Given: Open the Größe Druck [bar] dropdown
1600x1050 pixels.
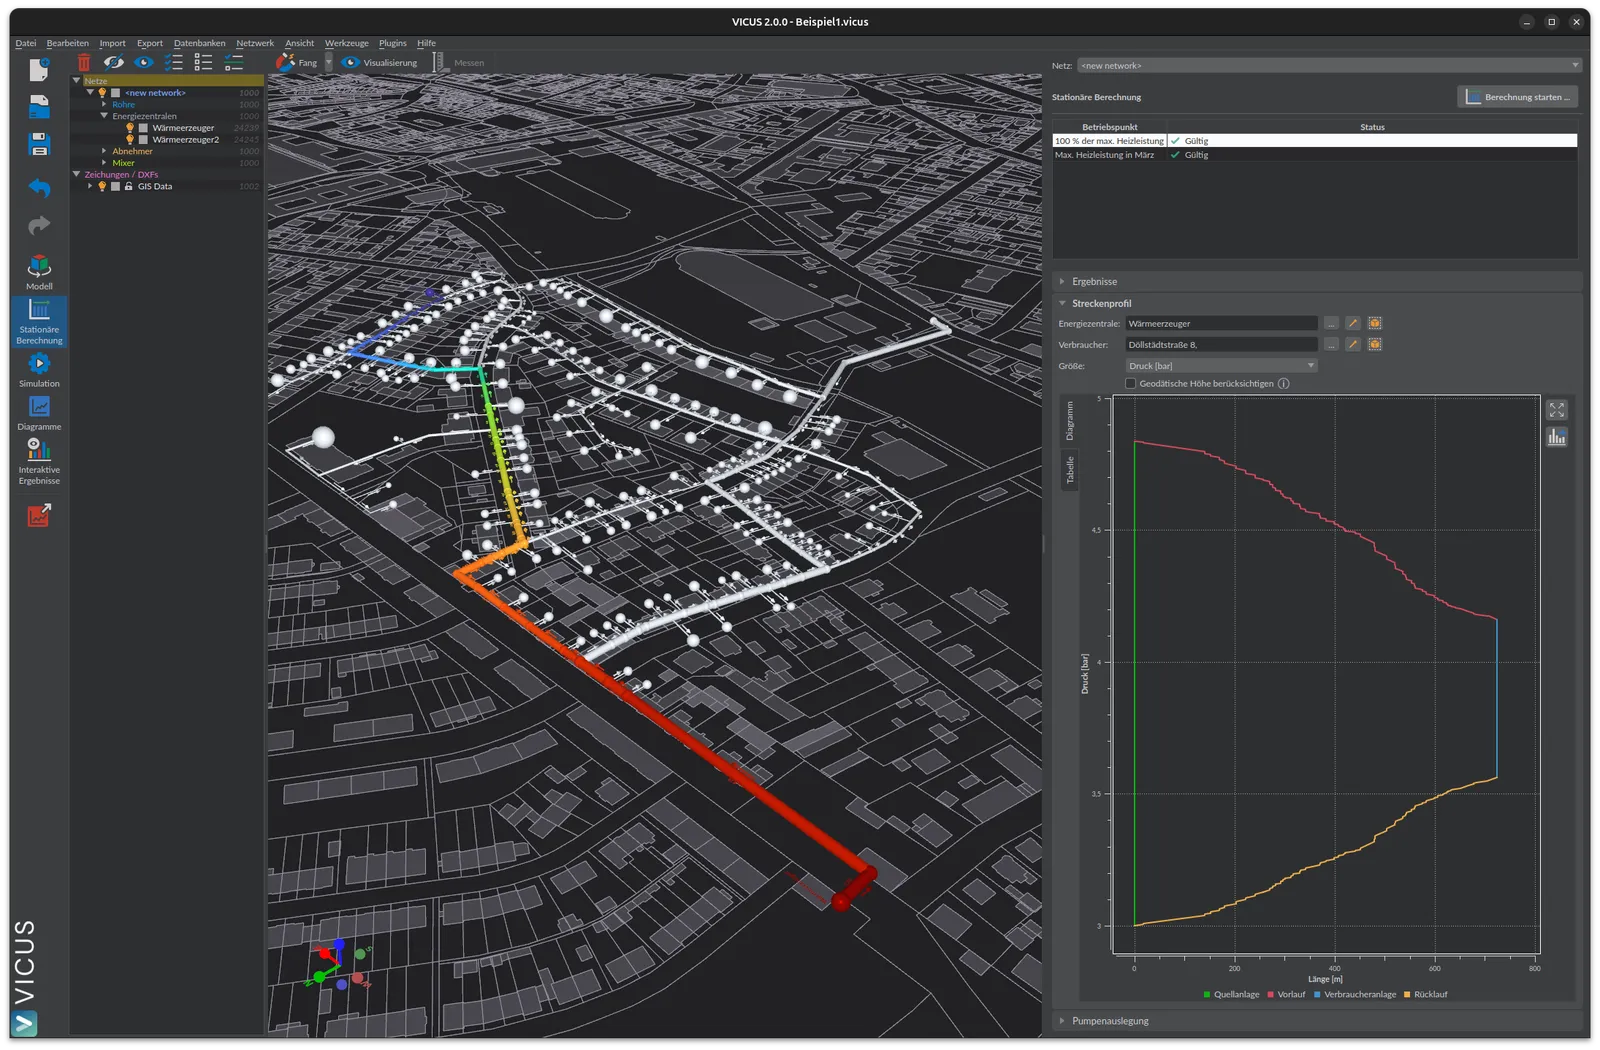Looking at the screenshot, I should (x=1221, y=366).
